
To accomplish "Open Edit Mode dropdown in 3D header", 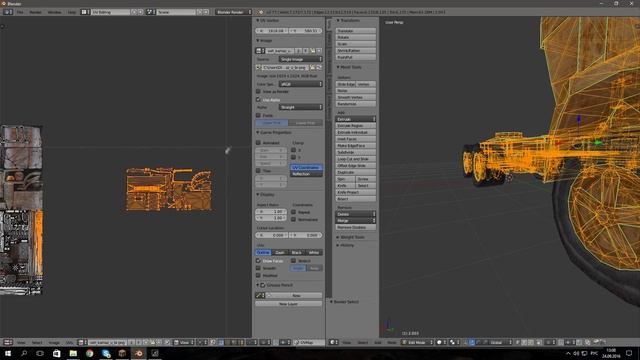I will pyautogui.click(x=417, y=342).
